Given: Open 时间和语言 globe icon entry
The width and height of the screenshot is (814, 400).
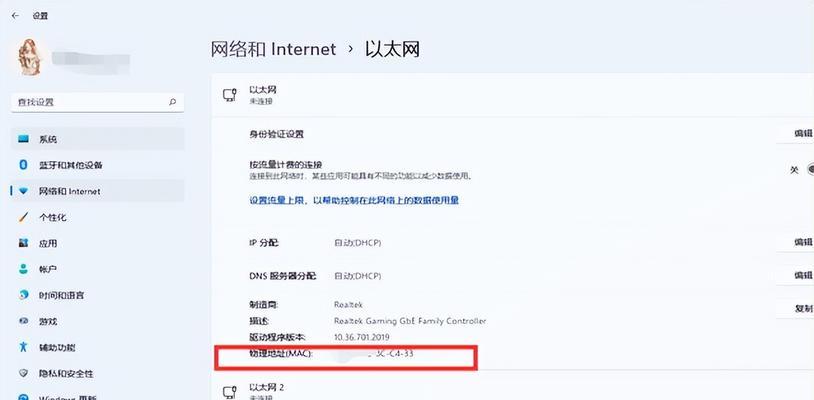Looking at the screenshot, I should (x=23, y=295).
